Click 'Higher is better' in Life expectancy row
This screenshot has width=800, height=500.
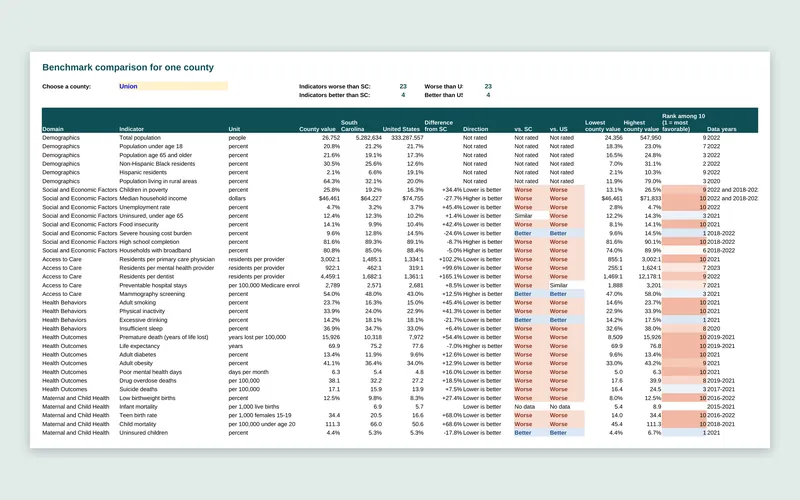[x=483, y=346]
